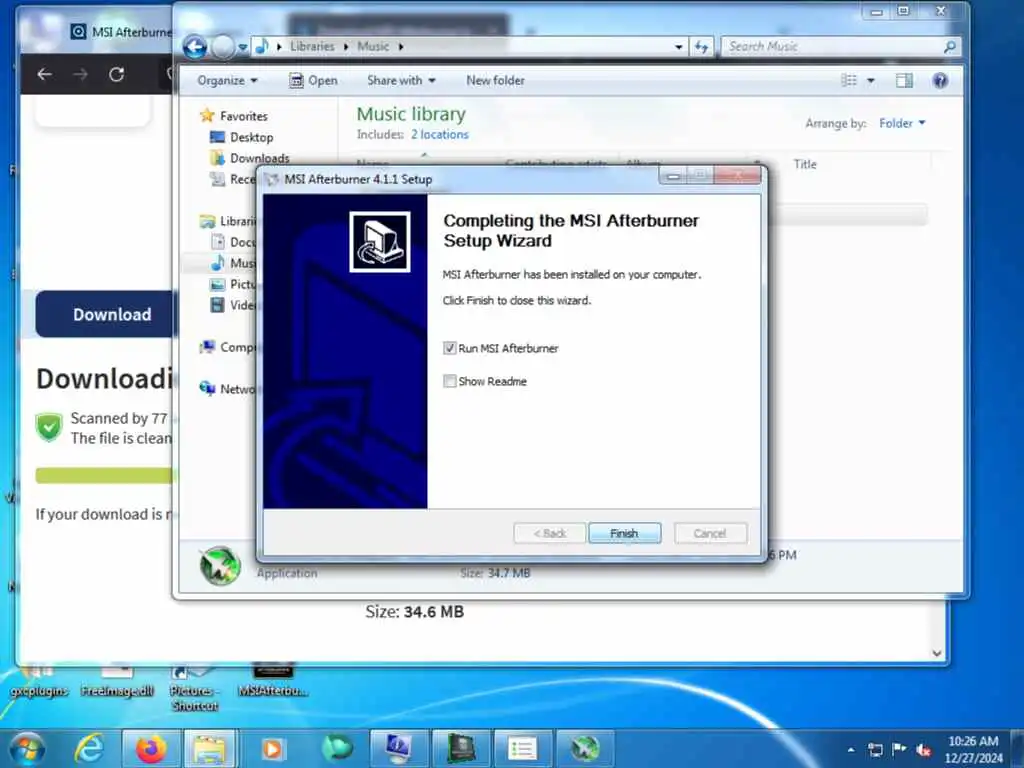
Task: Click the application icon in details pane
Action: click(220, 566)
